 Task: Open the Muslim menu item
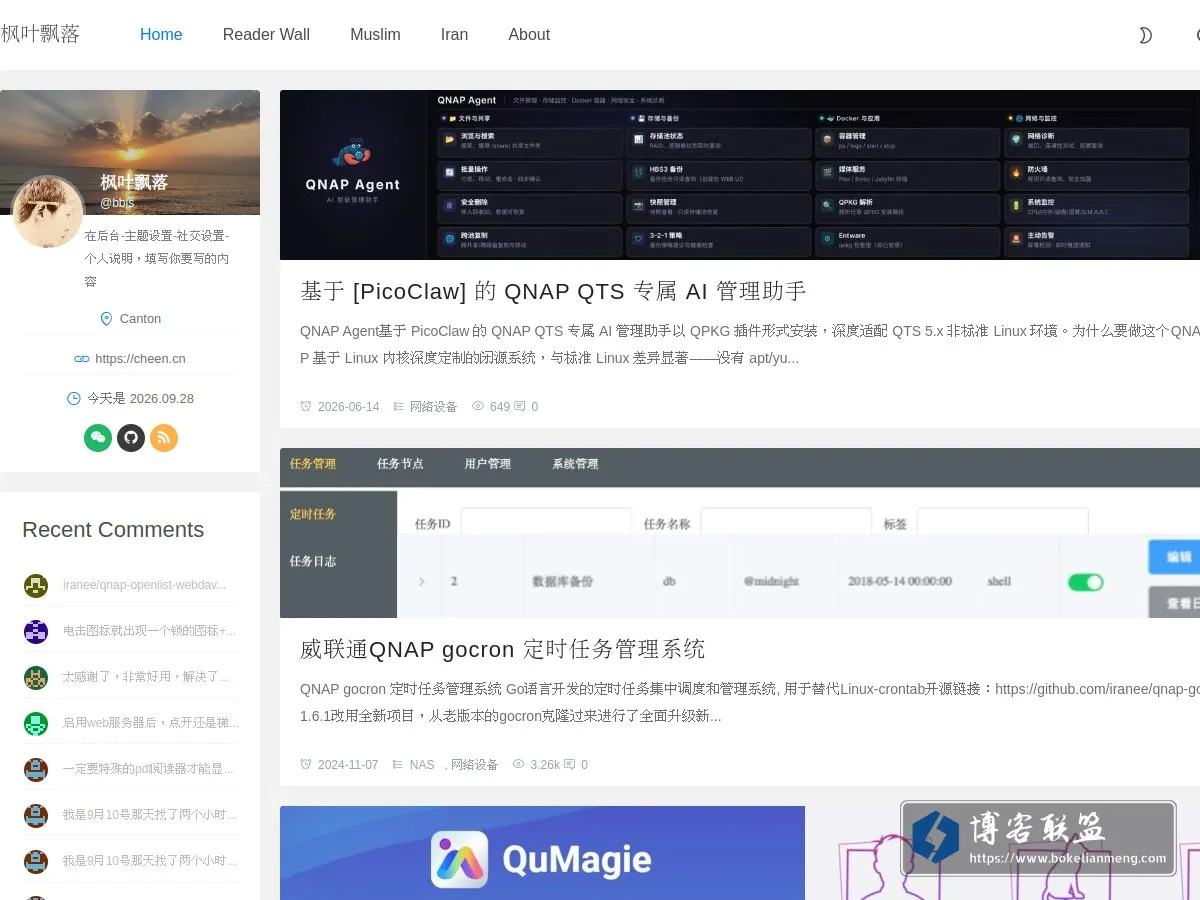pyautogui.click(x=375, y=35)
